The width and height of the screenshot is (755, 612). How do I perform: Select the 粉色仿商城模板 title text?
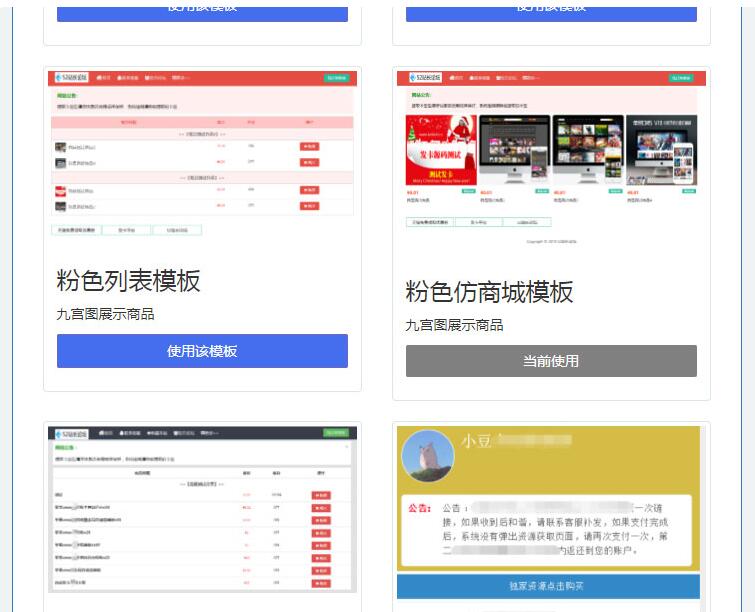tap(489, 291)
